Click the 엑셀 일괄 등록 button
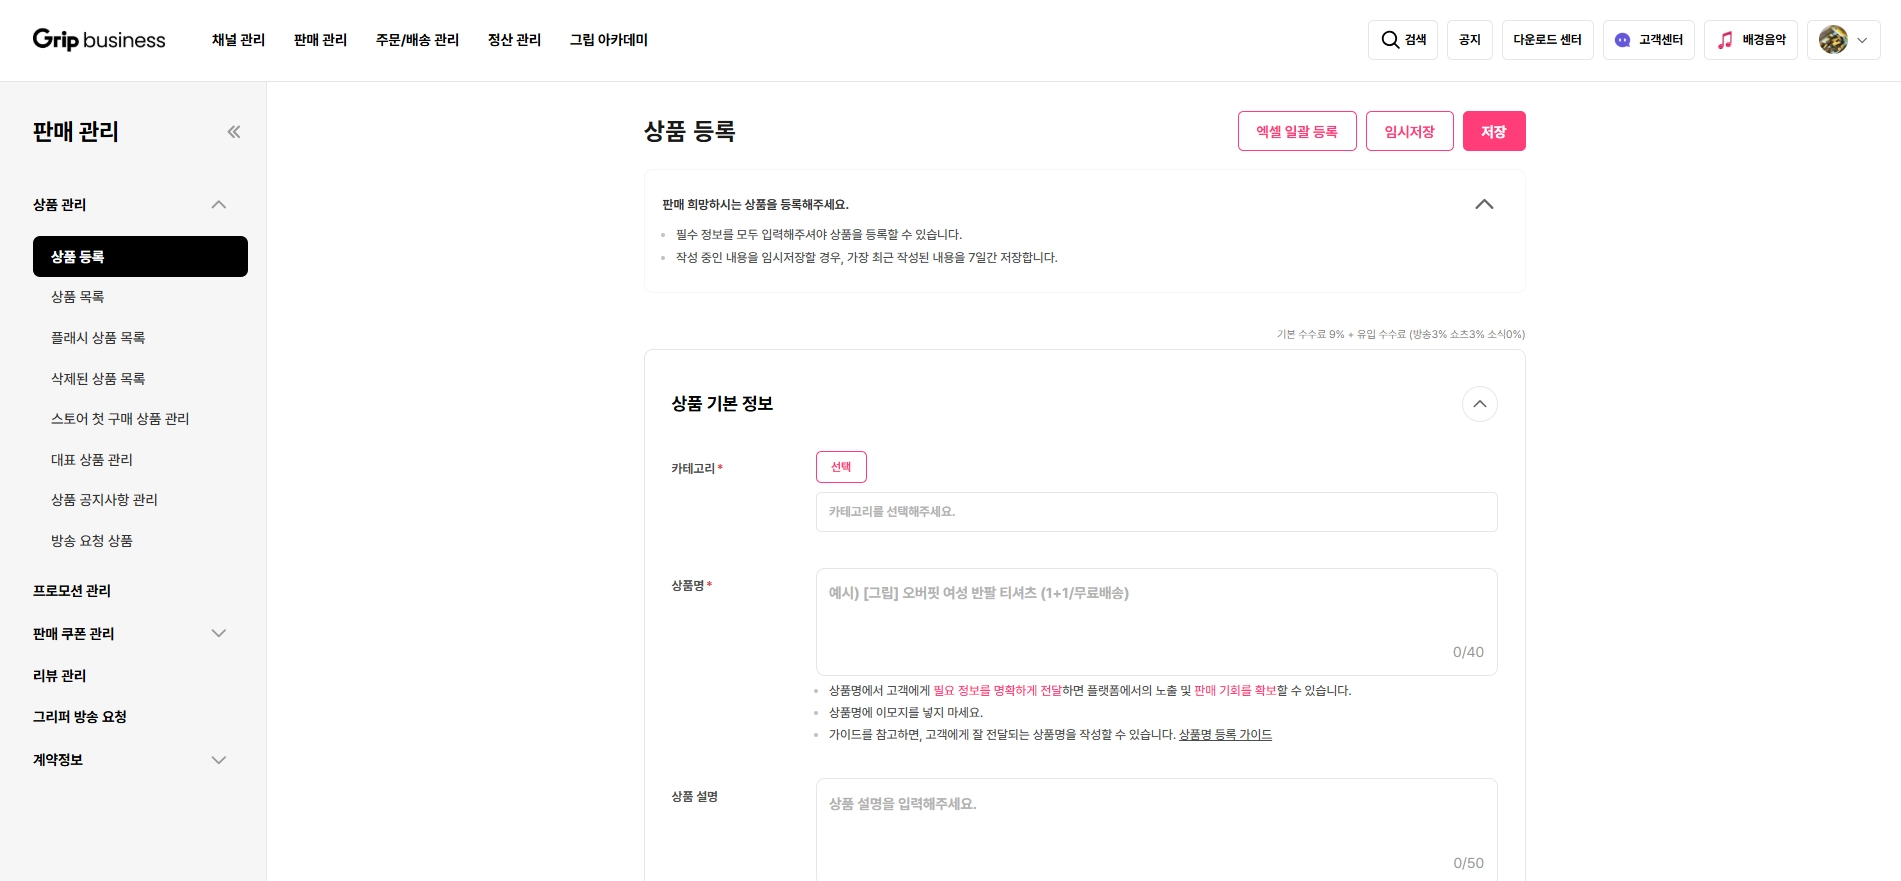1901x881 pixels. (1296, 131)
